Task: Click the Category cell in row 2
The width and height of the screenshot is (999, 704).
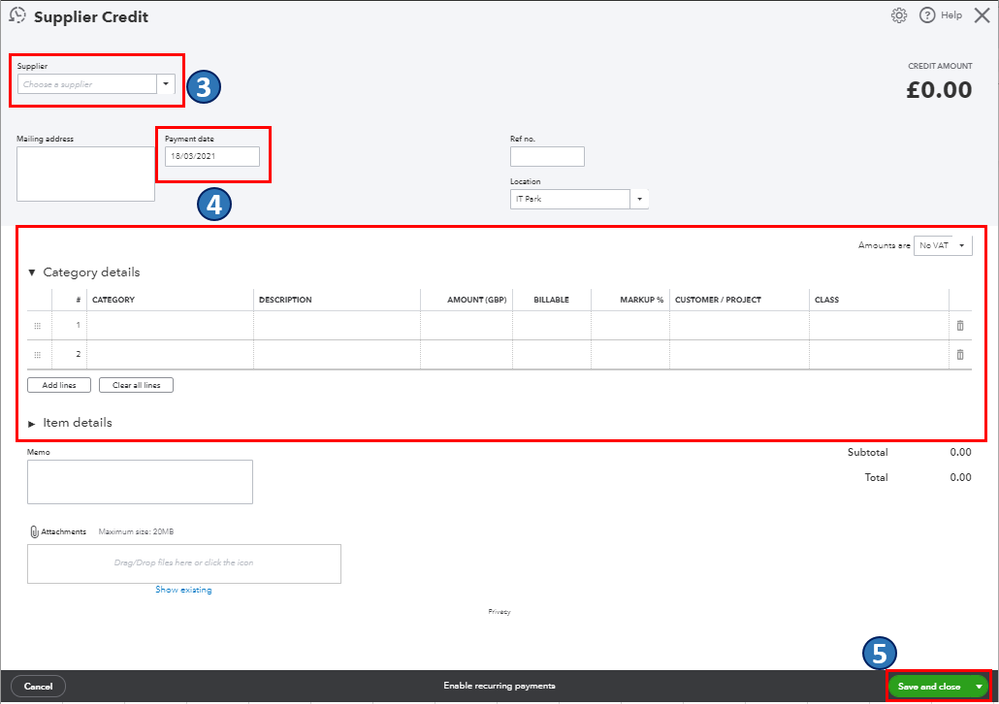Action: coord(170,354)
